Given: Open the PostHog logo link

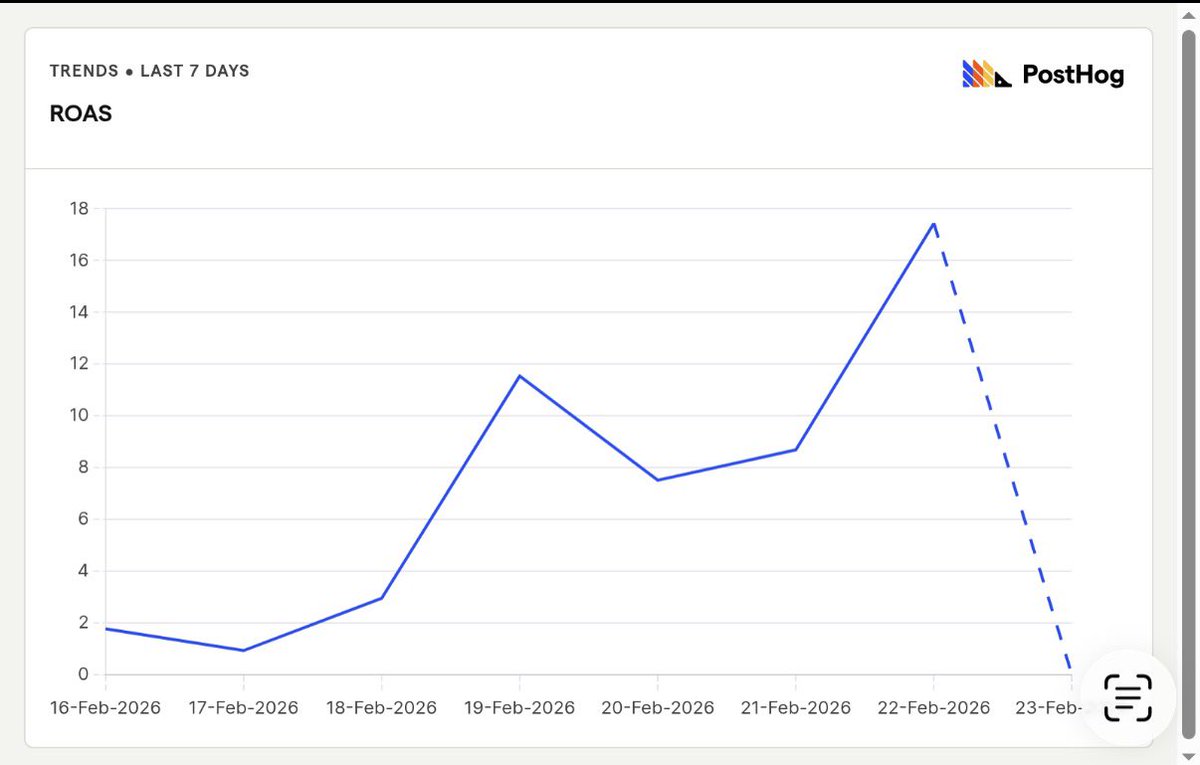Looking at the screenshot, I should [x=1043, y=74].
